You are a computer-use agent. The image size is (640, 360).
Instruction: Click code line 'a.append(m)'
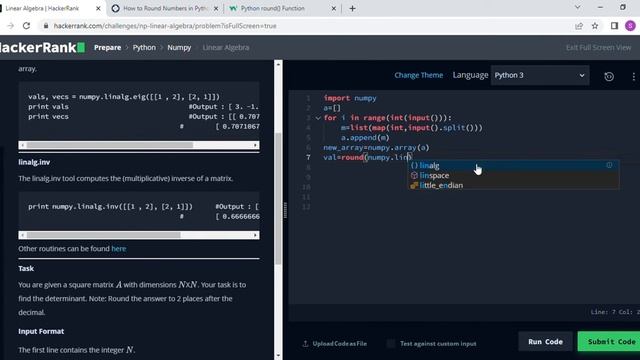coord(365,138)
